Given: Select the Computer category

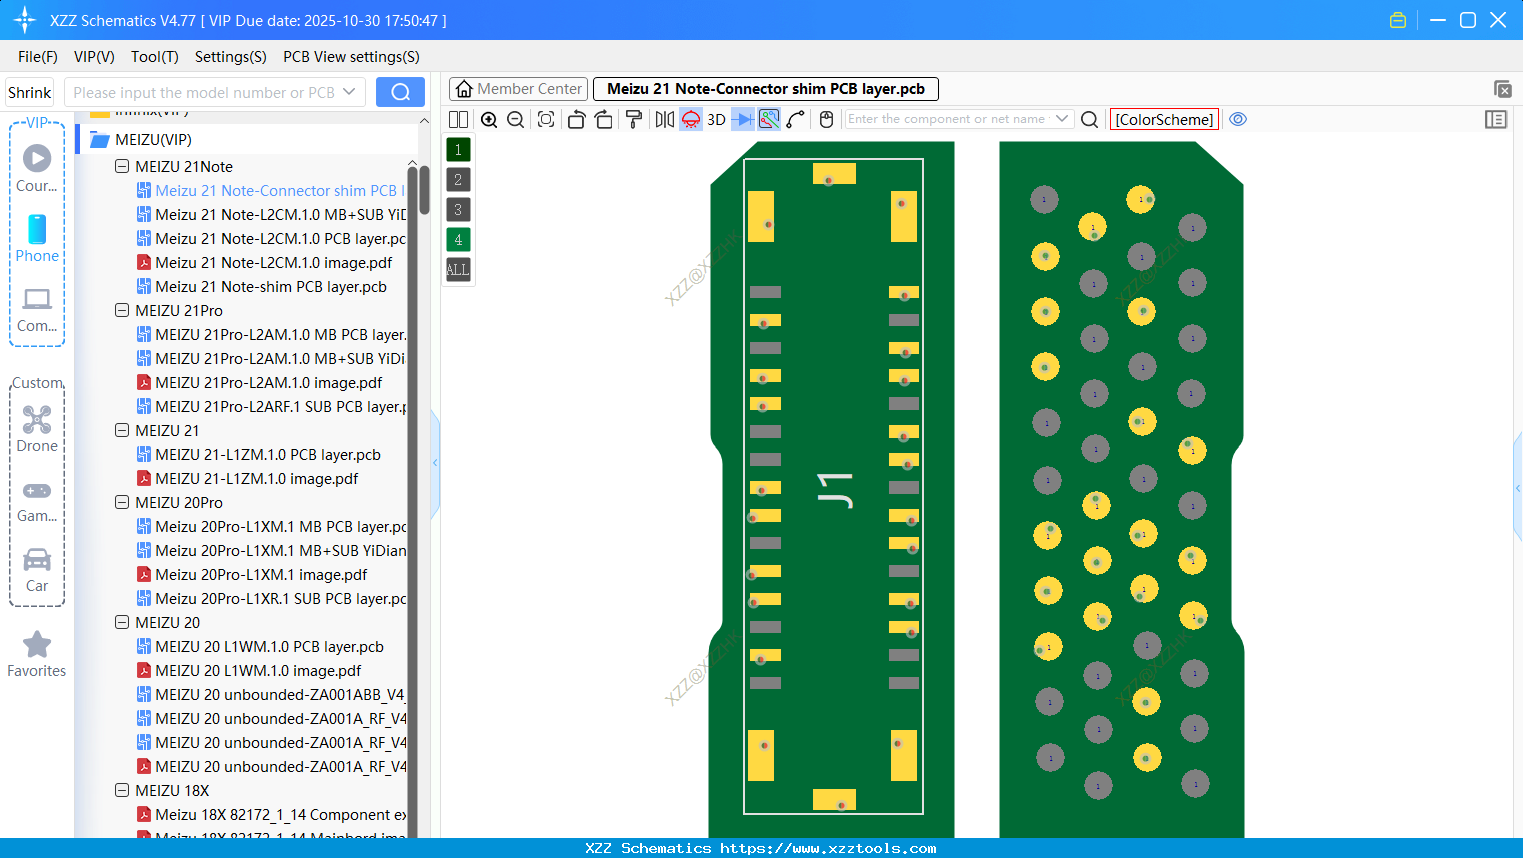Looking at the screenshot, I should pos(37,309).
